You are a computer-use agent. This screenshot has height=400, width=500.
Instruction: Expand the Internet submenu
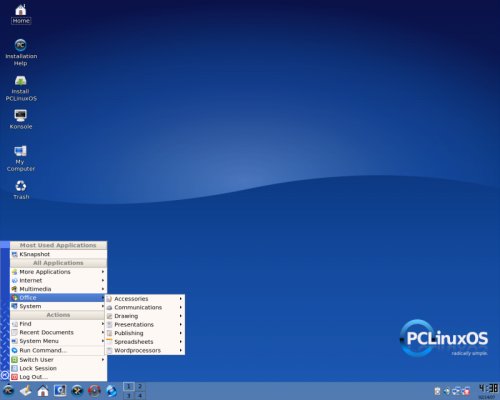(58, 280)
